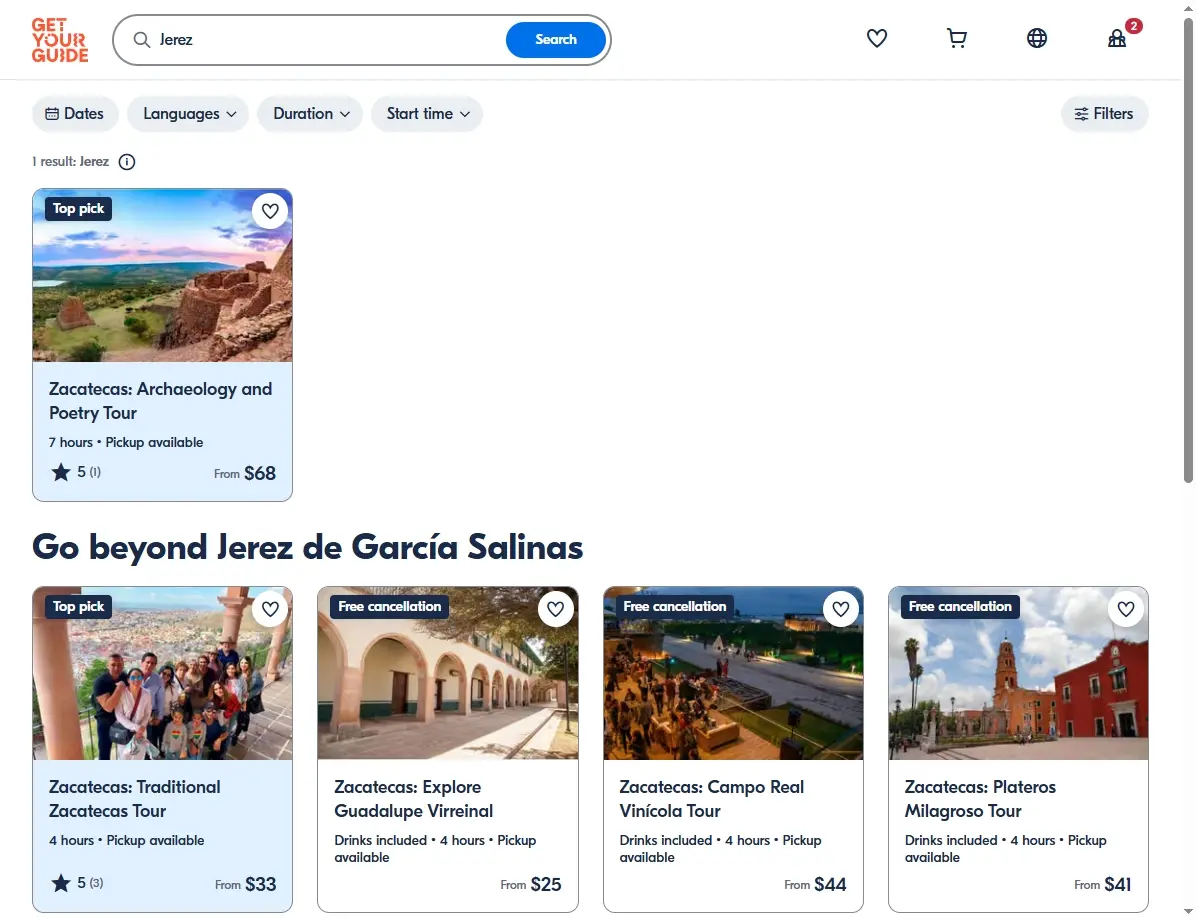
Task: Click the Top pick badge on Traditional Zacatecas Tour
Action: 79,607
